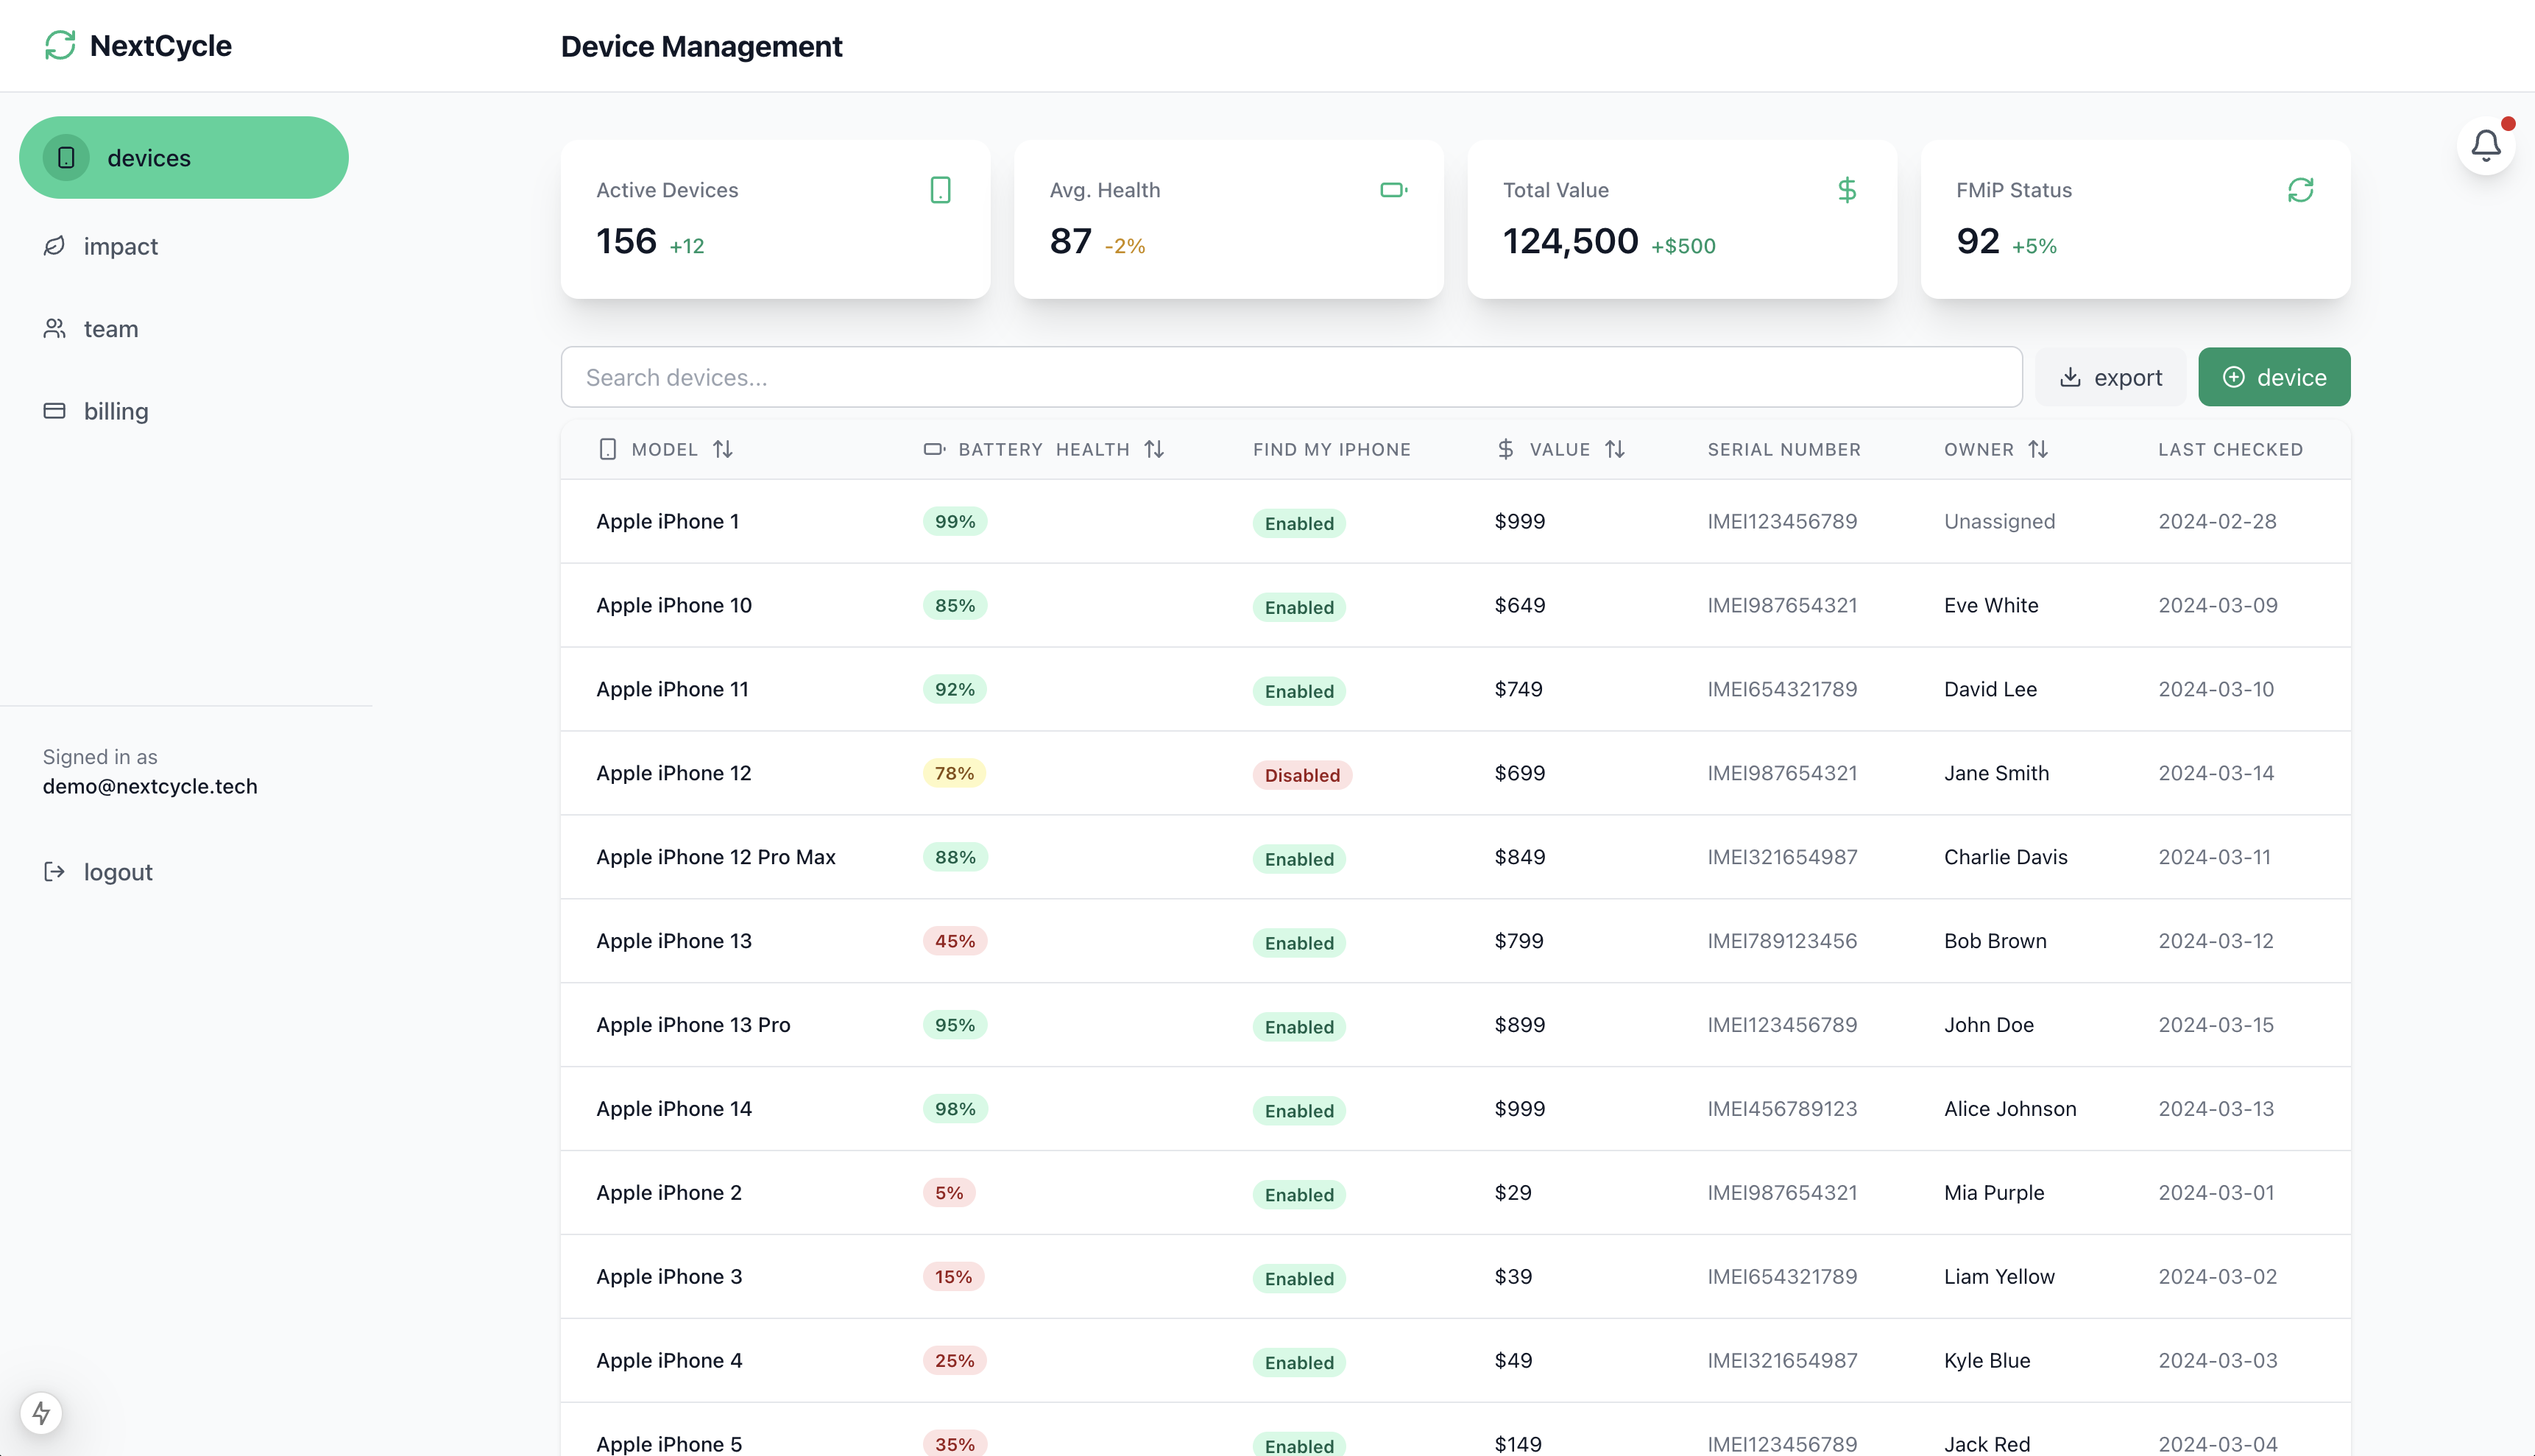The height and width of the screenshot is (1456, 2535).
Task: Click owner Charlie Davis
Action: [2005, 857]
